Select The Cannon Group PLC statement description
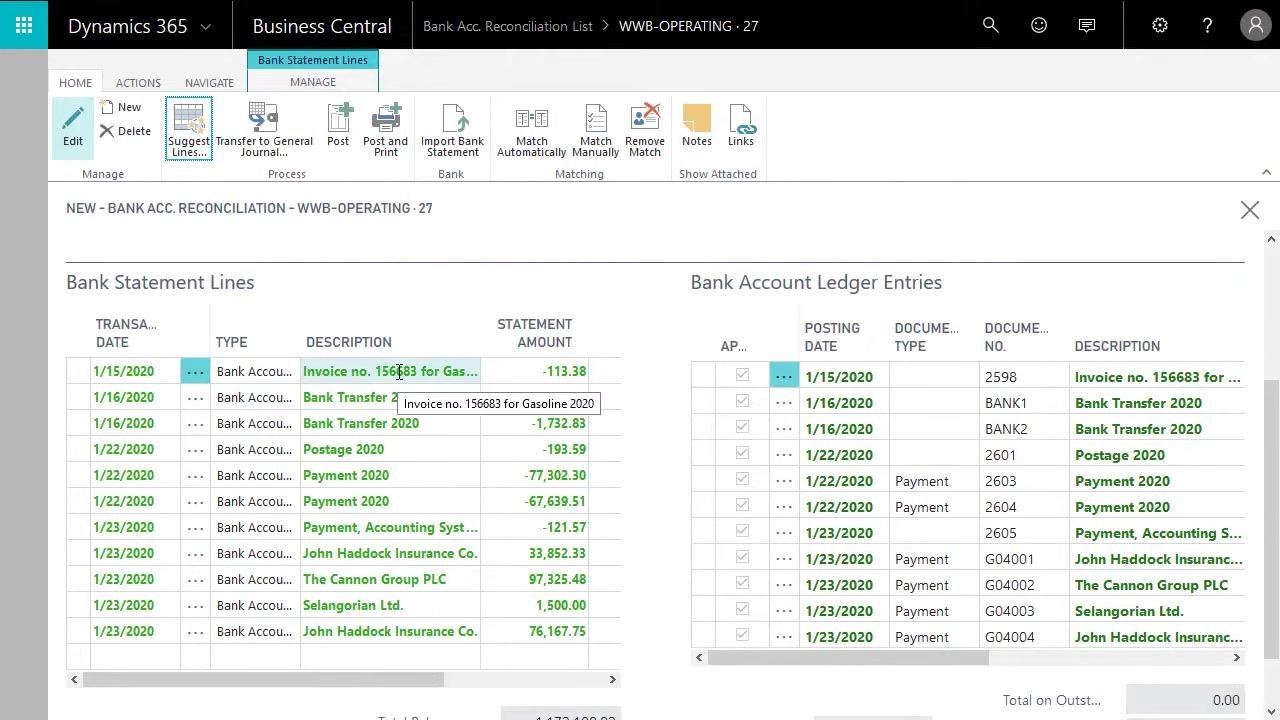The image size is (1280, 720). (390, 579)
